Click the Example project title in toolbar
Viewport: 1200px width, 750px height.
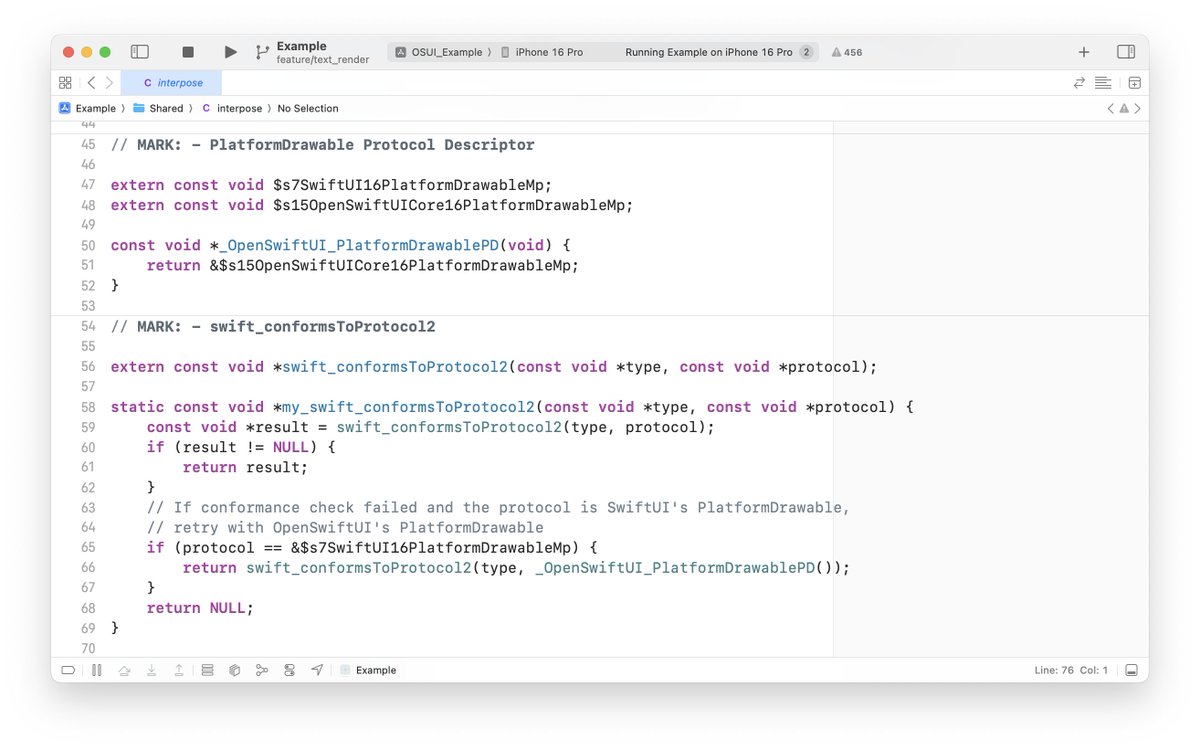point(302,46)
